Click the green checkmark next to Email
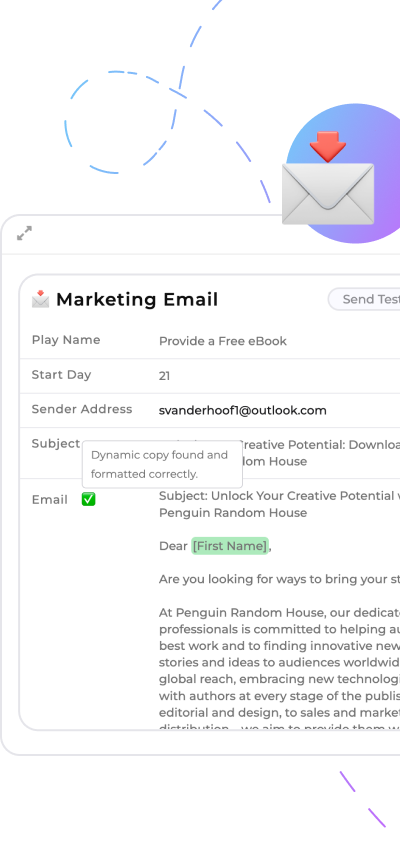 click(x=89, y=499)
